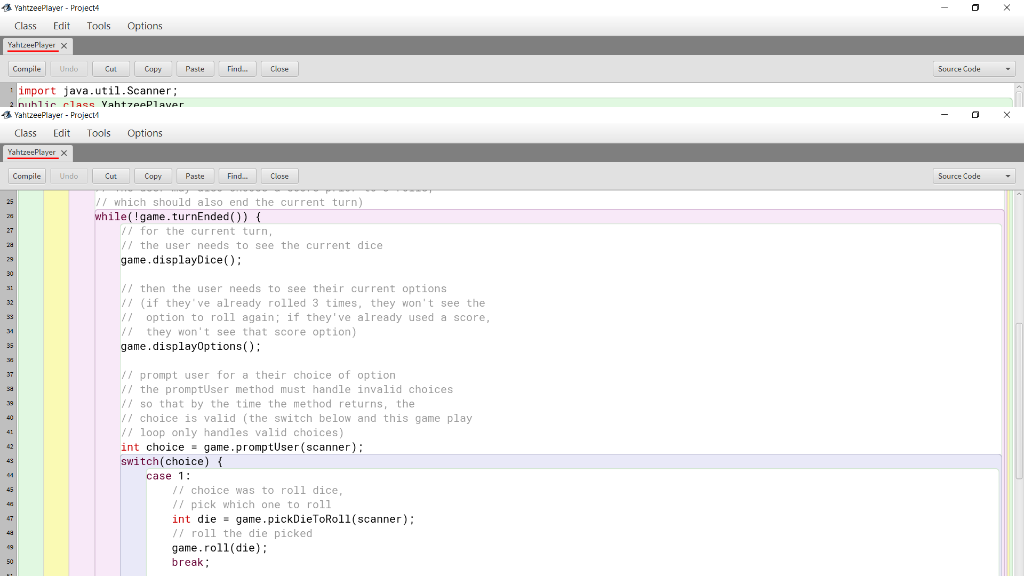Open the Find dialog
Screen dimensions: 1024x576
tap(237, 175)
